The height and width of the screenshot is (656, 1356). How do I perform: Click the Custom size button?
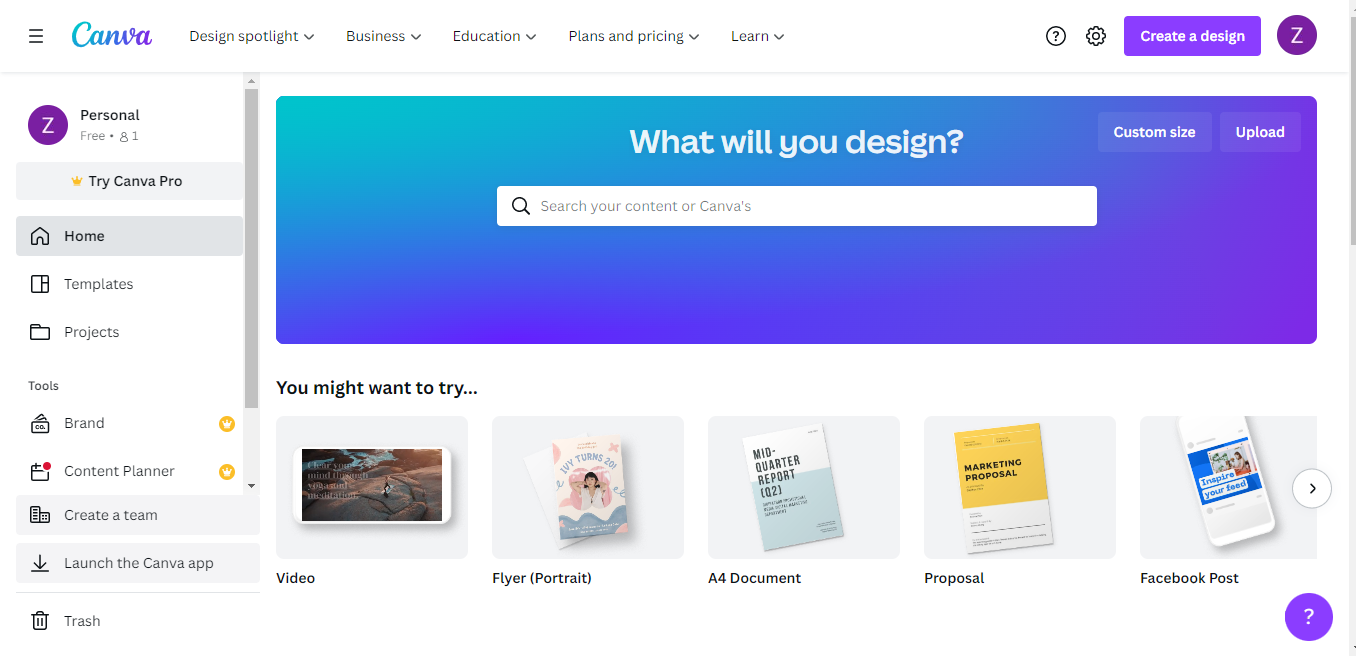1154,132
